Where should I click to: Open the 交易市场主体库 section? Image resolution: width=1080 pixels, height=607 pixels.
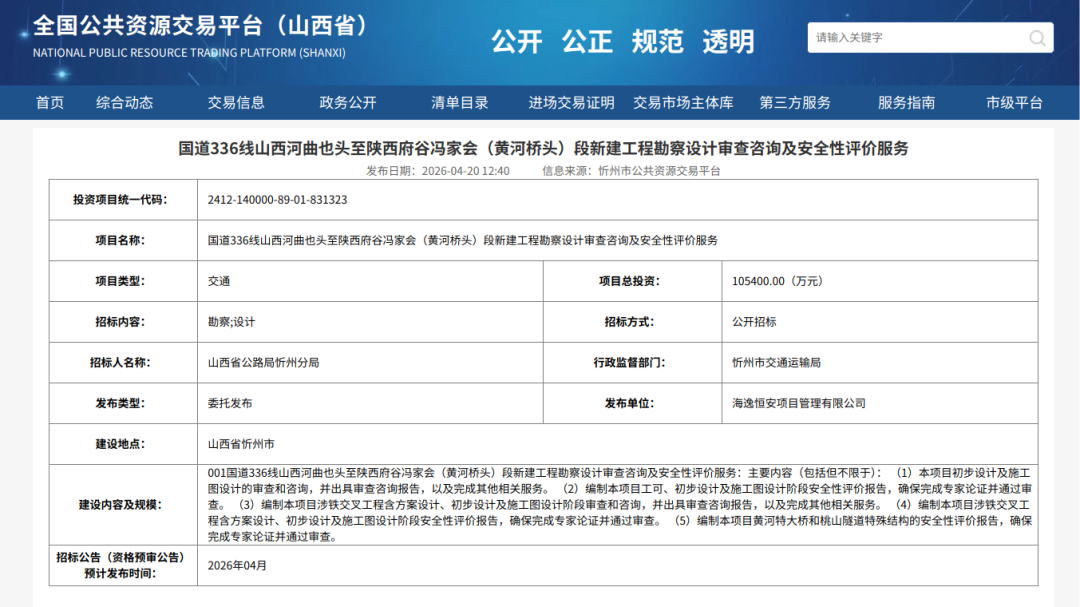(684, 102)
